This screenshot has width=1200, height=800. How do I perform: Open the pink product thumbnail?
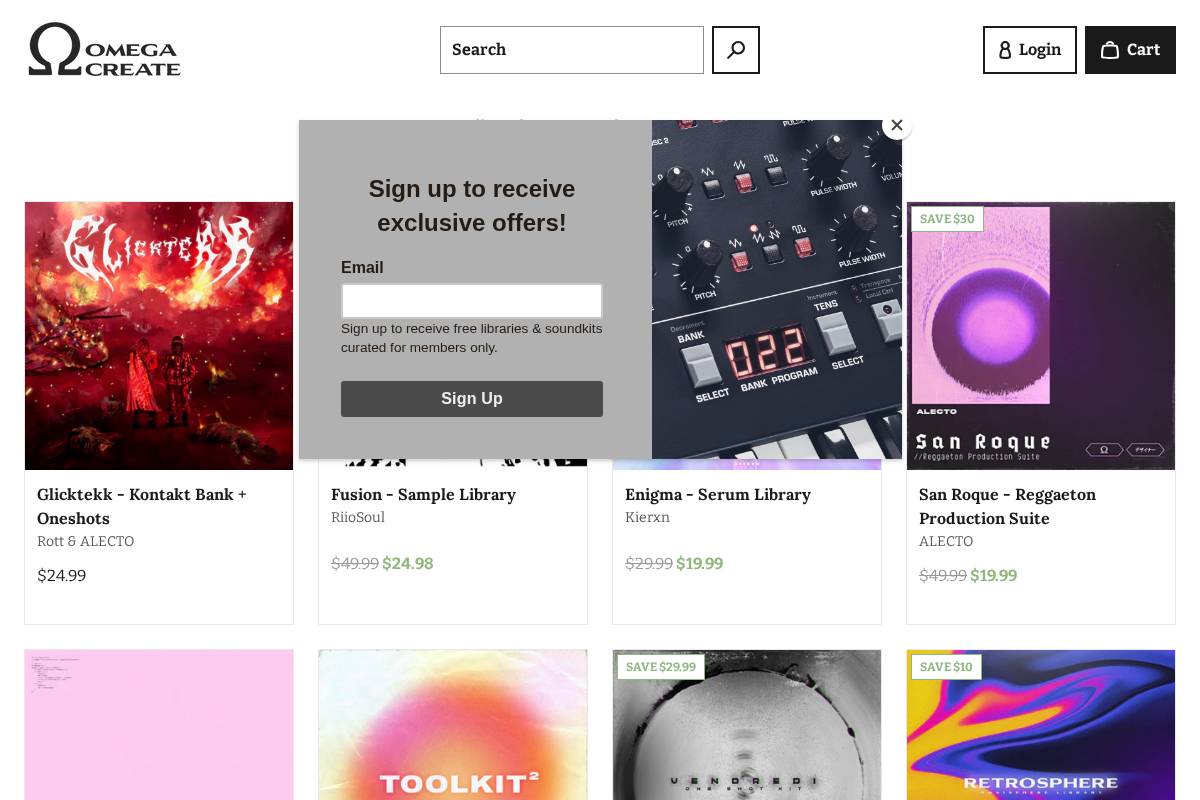point(159,725)
